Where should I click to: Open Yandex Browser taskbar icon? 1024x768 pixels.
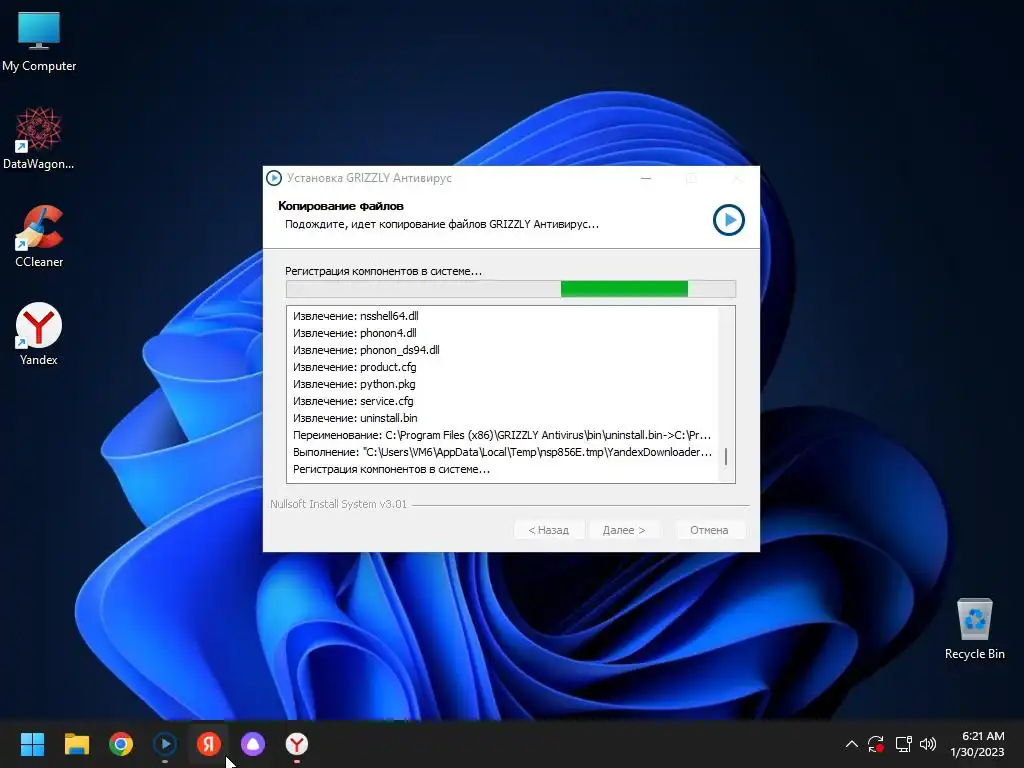(x=297, y=744)
